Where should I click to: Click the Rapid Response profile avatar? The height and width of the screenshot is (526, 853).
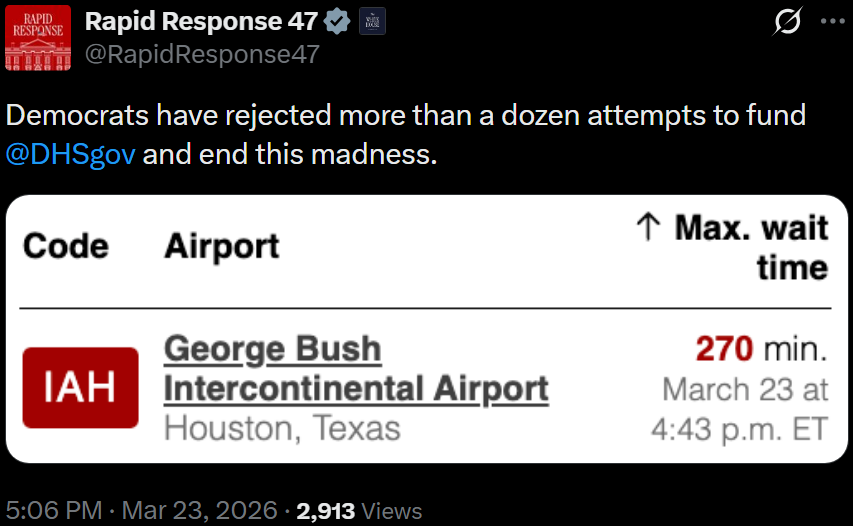point(38,37)
